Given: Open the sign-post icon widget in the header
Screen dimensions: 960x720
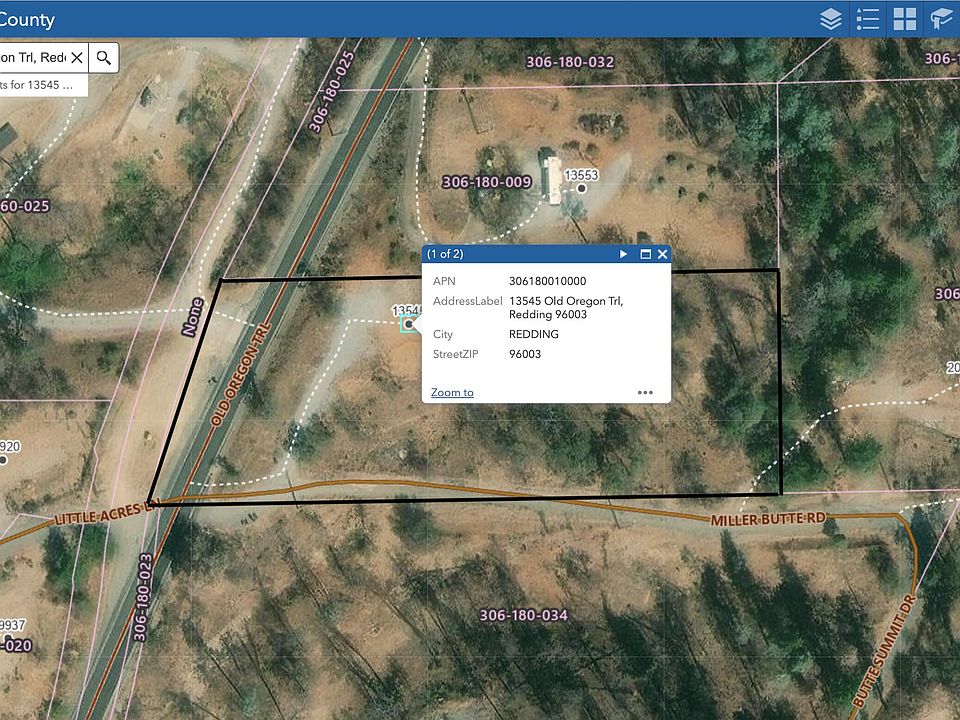Looking at the screenshot, I should (x=941, y=19).
